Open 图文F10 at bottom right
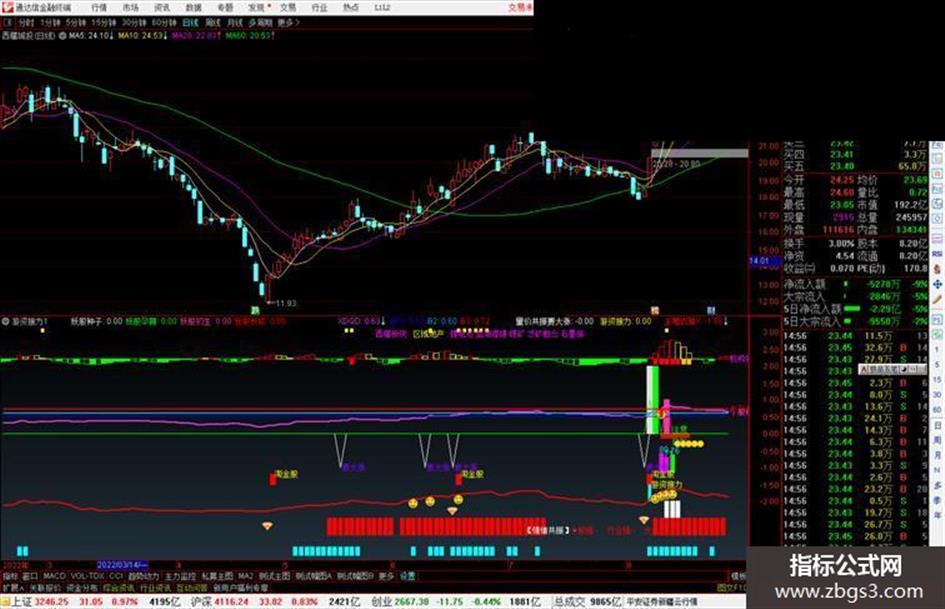Screen dimensions: 945x609 [731, 587]
